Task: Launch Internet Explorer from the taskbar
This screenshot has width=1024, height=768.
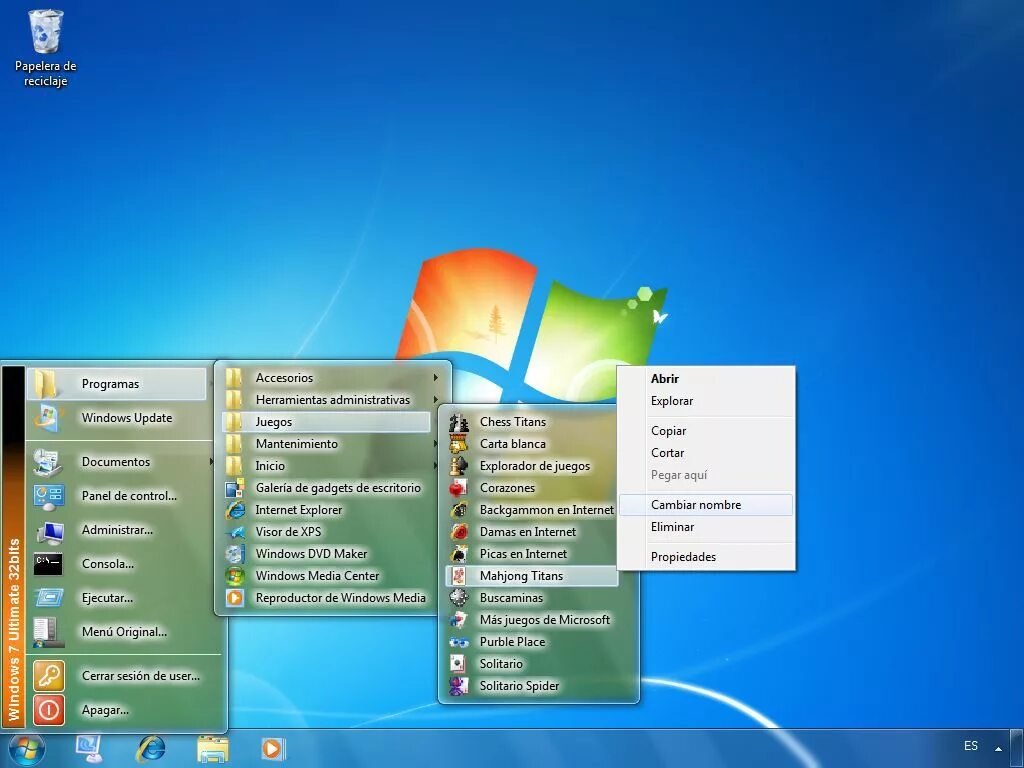Action: (150, 749)
